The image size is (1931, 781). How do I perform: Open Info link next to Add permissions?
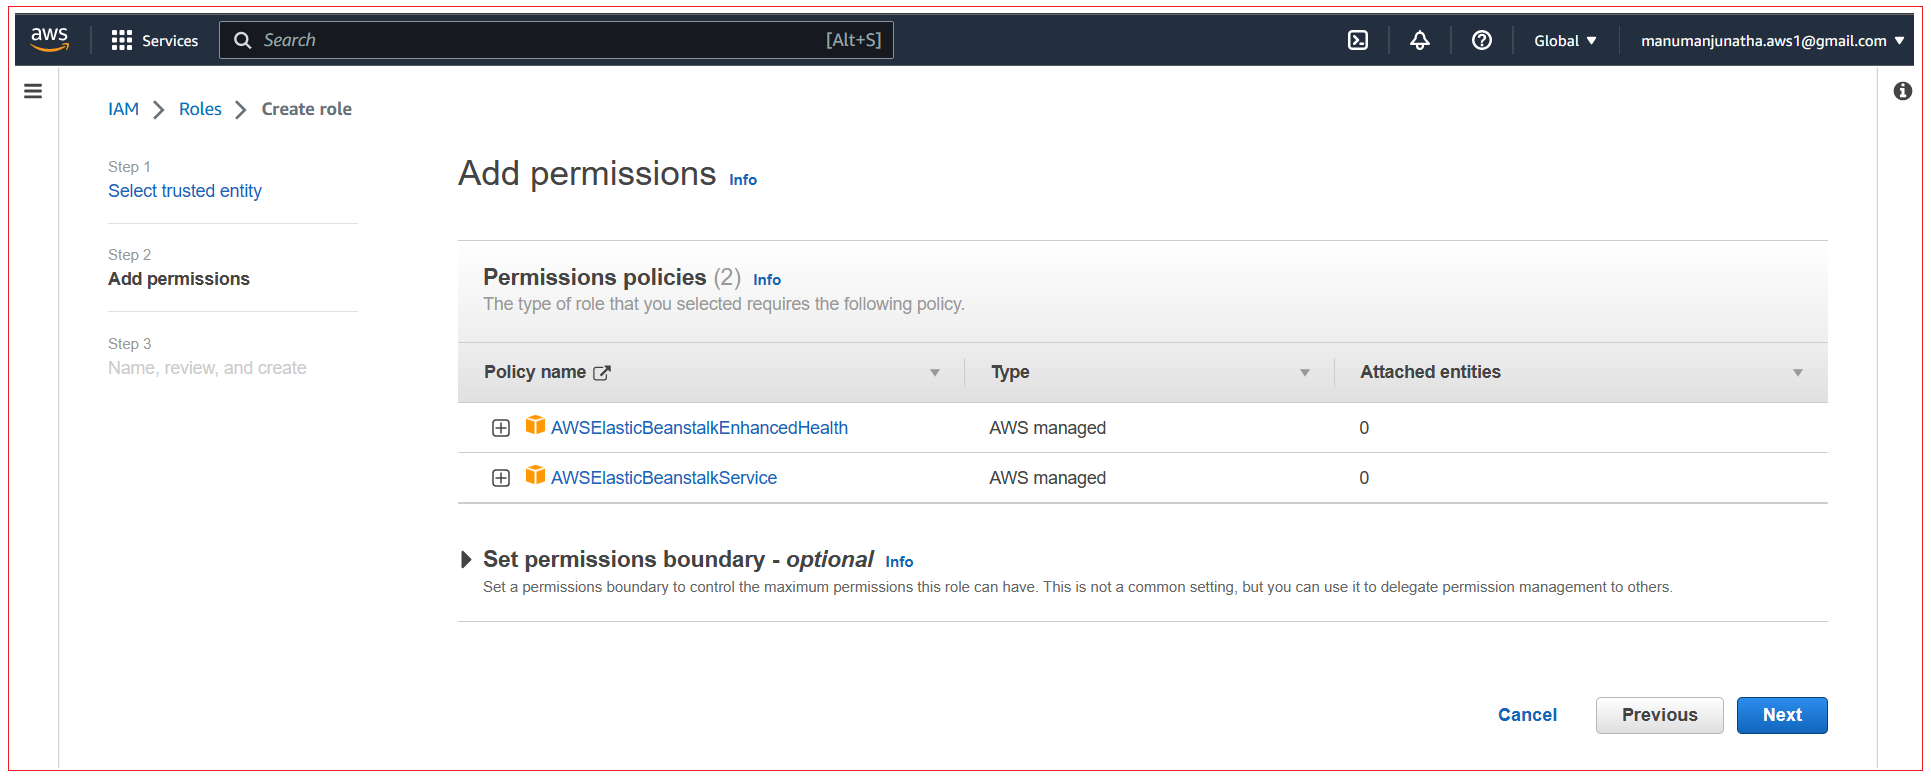[743, 180]
